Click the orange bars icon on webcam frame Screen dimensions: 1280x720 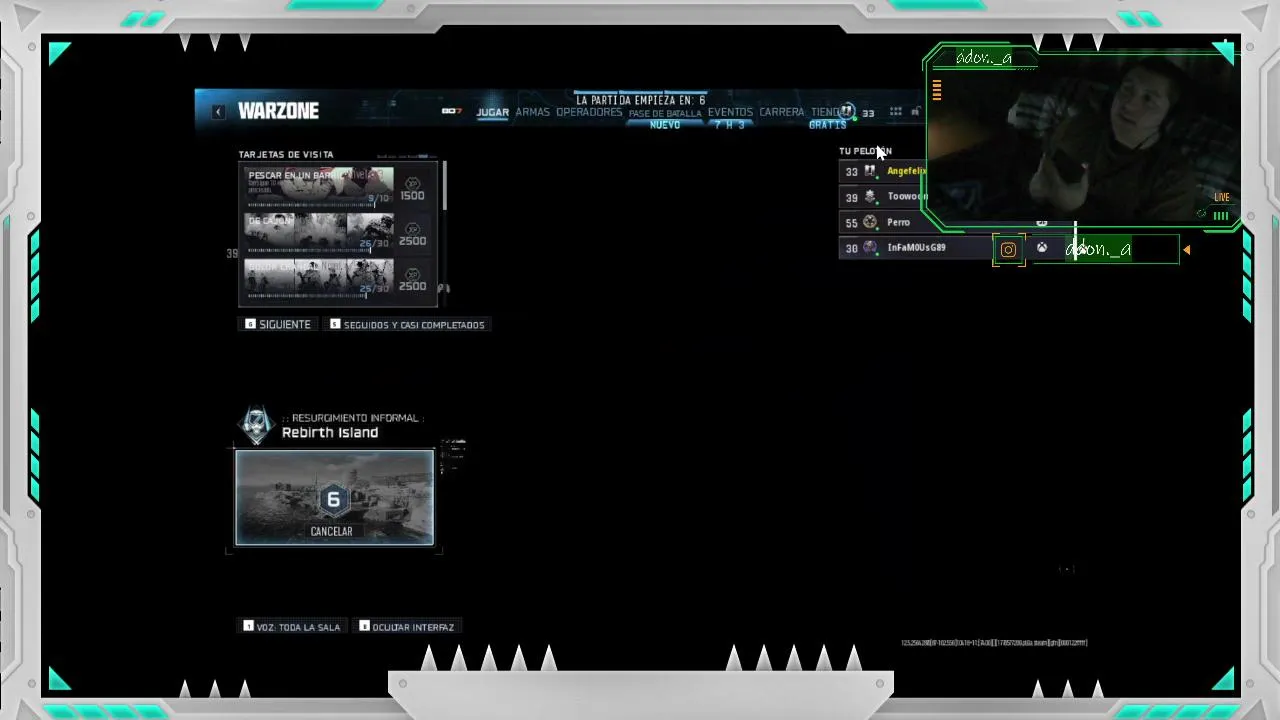pos(937,91)
